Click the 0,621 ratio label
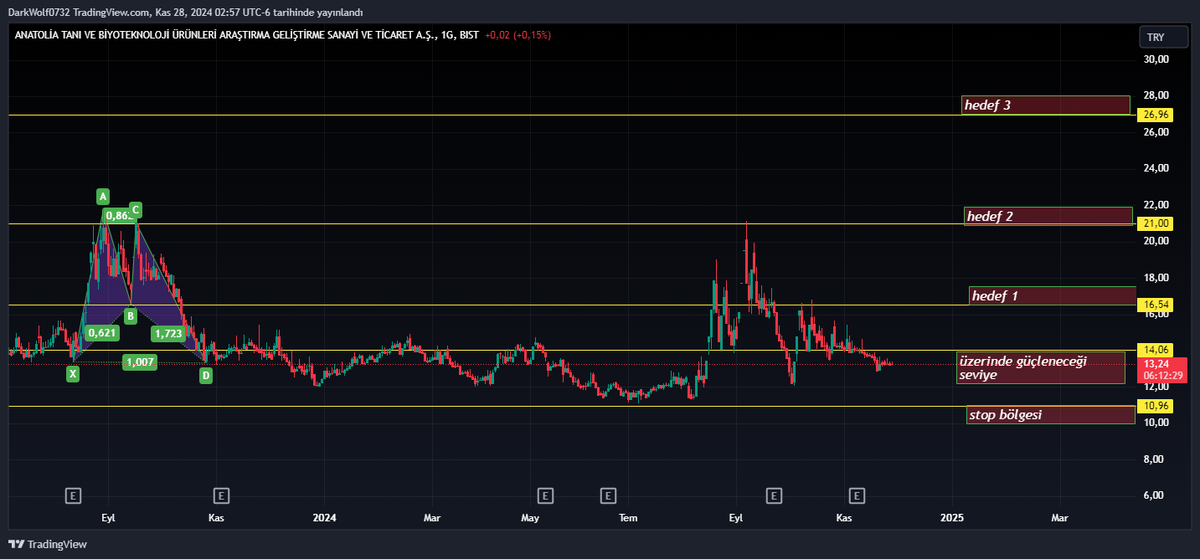The image size is (1200, 559). click(101, 333)
